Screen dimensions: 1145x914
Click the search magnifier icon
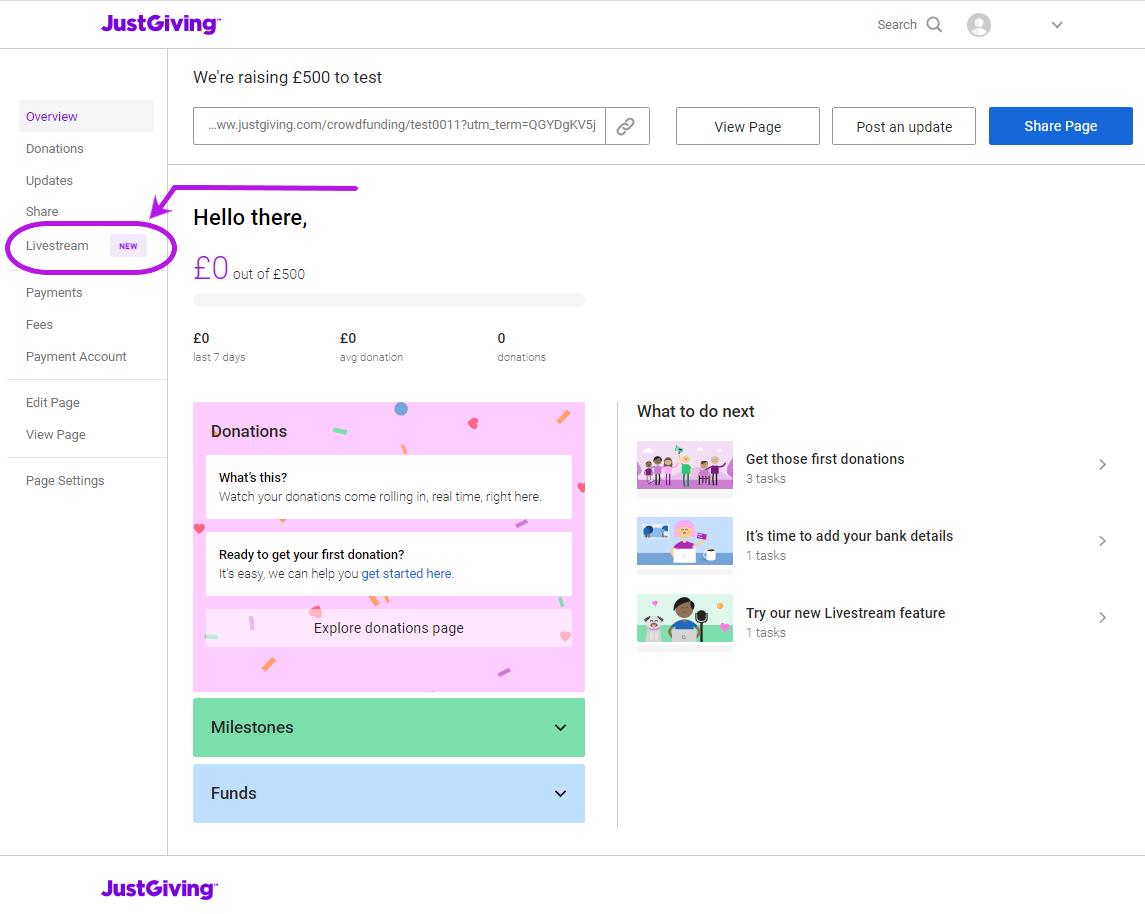click(x=934, y=25)
